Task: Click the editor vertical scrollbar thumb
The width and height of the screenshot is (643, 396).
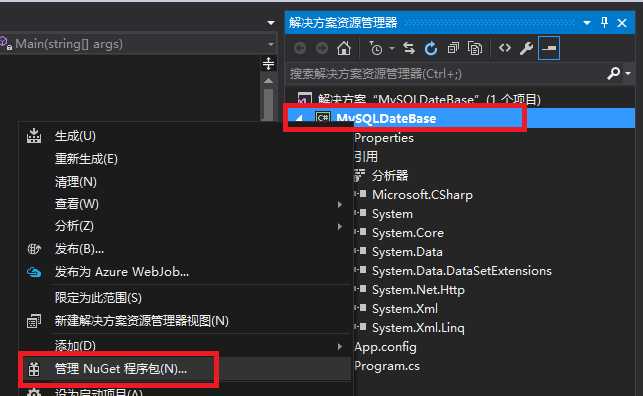Action: point(268,104)
